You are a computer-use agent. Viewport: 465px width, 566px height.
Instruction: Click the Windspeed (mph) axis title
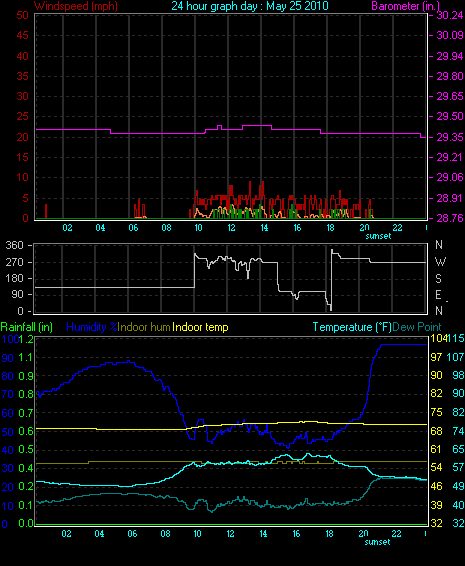(76, 6)
